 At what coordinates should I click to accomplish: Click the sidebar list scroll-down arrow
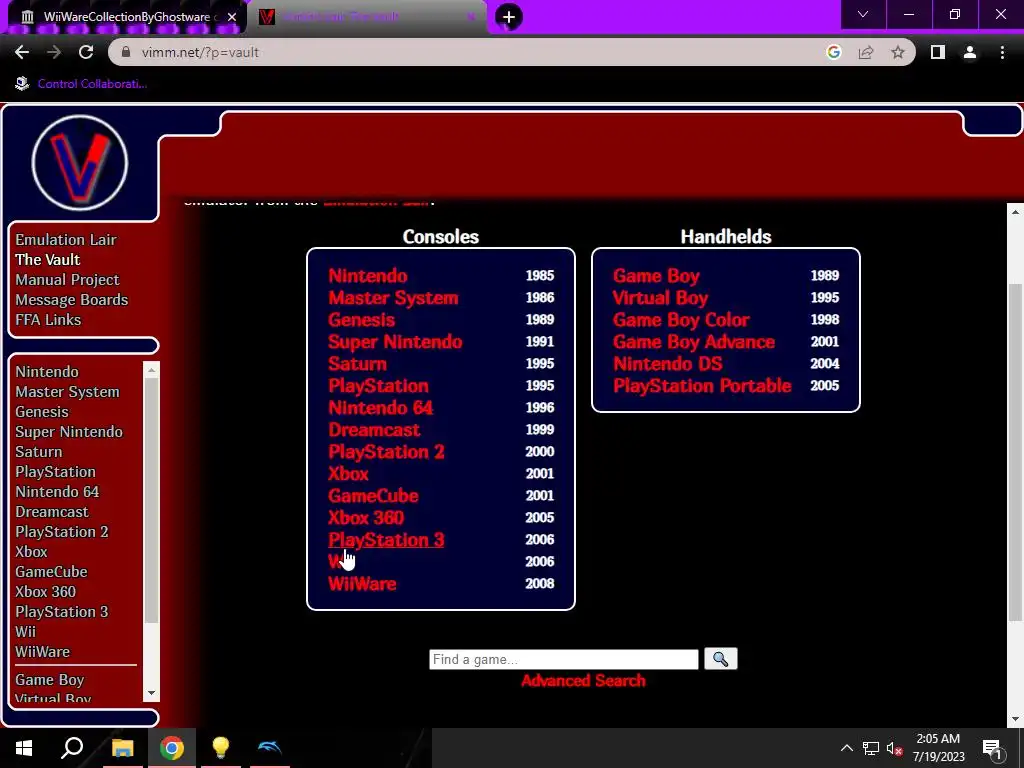tap(152, 693)
